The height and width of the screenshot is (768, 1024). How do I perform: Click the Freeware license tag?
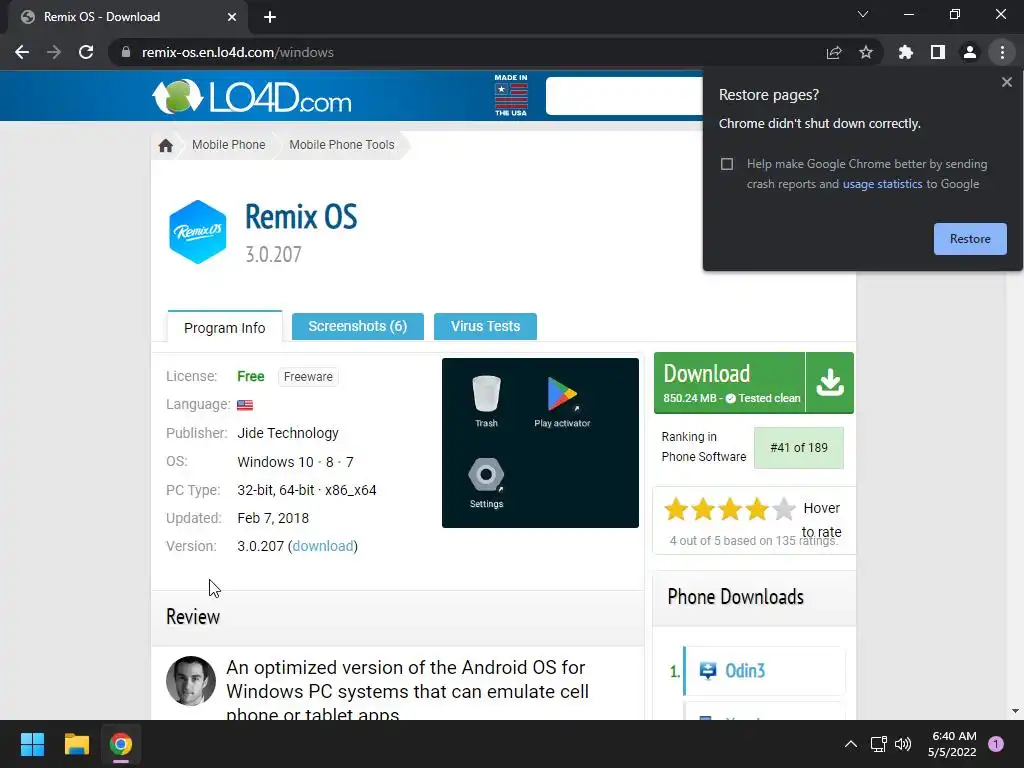[x=308, y=377]
